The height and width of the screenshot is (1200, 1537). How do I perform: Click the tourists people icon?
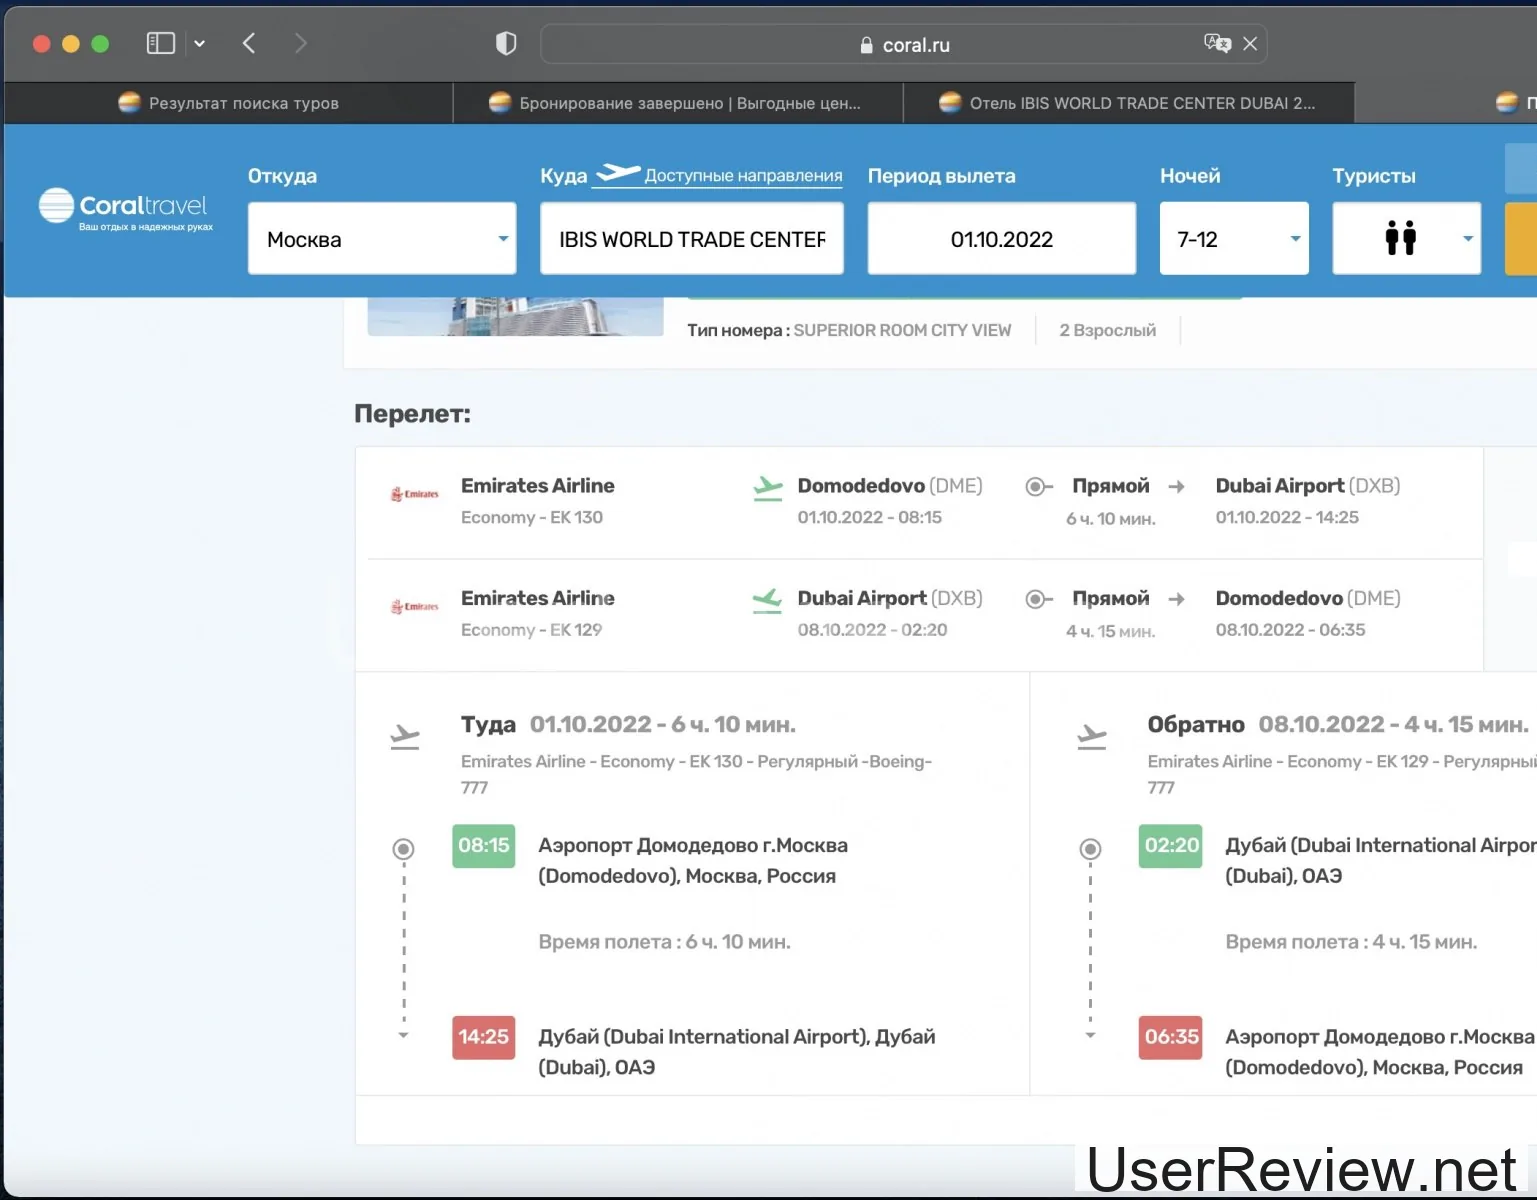point(1400,238)
